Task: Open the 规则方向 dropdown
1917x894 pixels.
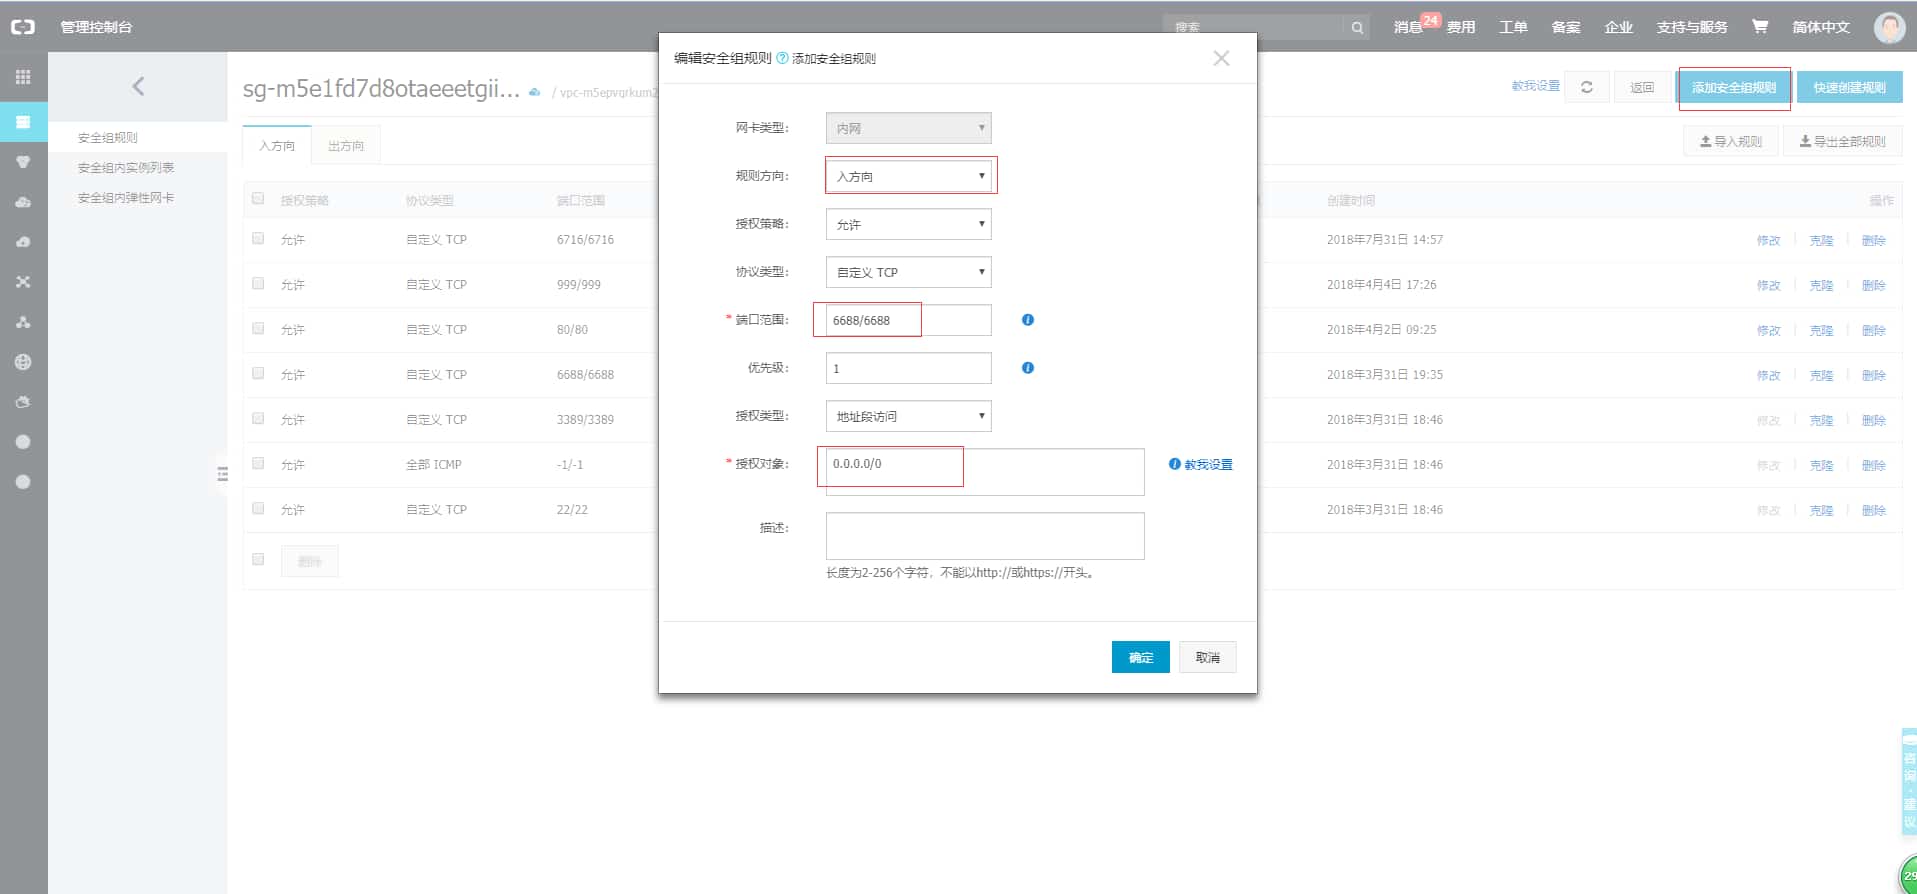Action: coord(908,176)
